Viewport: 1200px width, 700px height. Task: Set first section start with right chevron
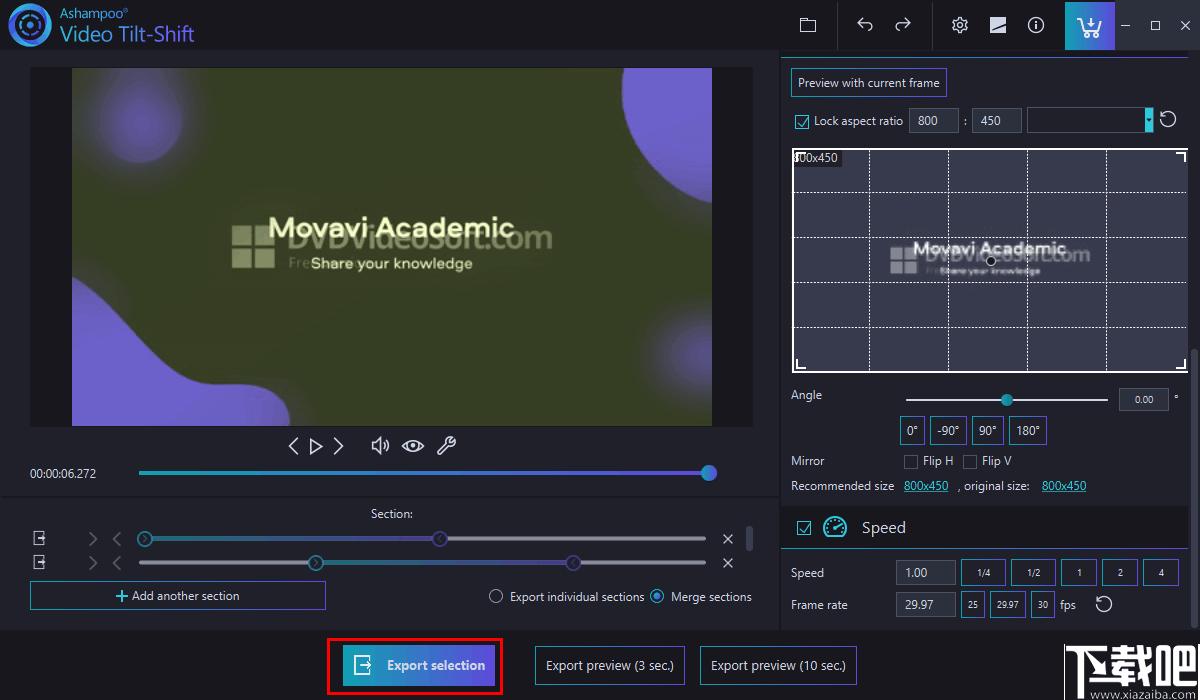point(93,539)
